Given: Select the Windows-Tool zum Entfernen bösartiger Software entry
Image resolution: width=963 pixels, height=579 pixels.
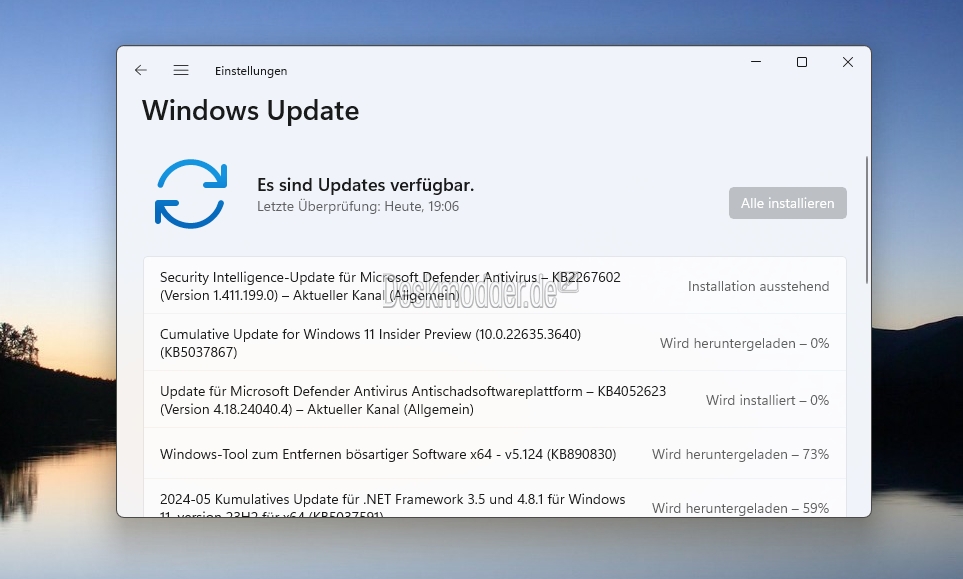Looking at the screenshot, I should pyautogui.click(x=495, y=454).
